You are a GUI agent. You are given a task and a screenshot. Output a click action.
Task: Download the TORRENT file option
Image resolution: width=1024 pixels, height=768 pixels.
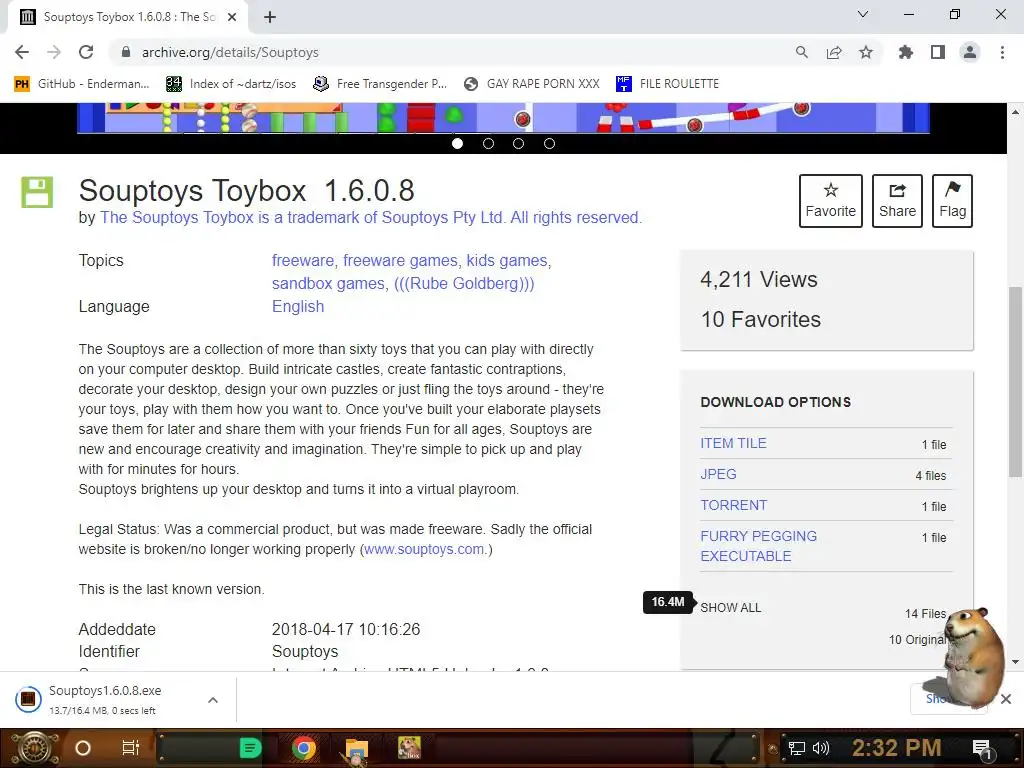pos(733,505)
